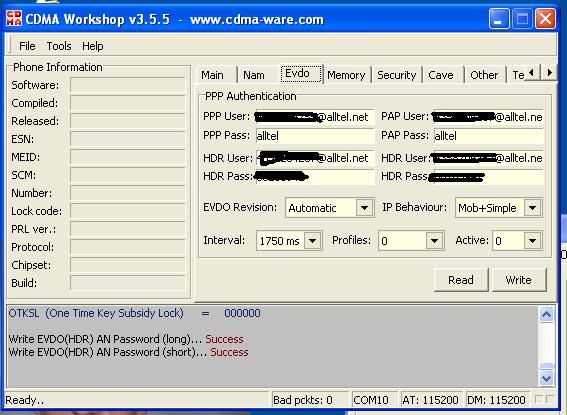Screen dimensions: 567x415
Task: Click the SCM field in Phone Information
Action: [128, 175]
